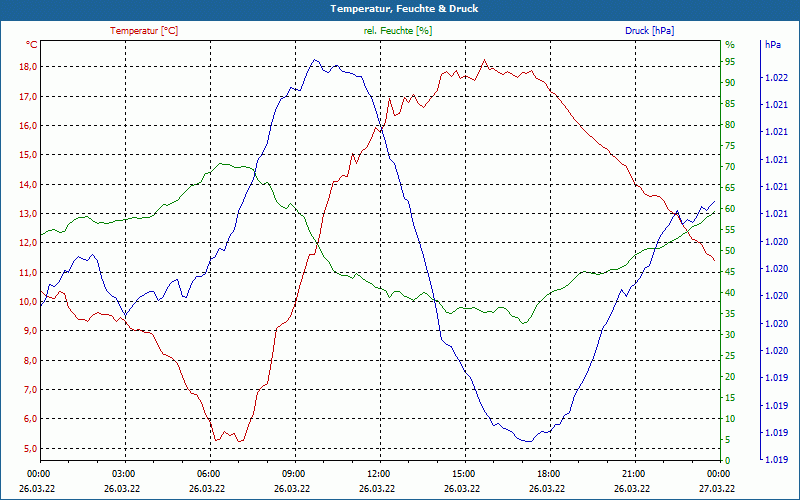Click the 1.022 pressure axis value

[776, 78]
